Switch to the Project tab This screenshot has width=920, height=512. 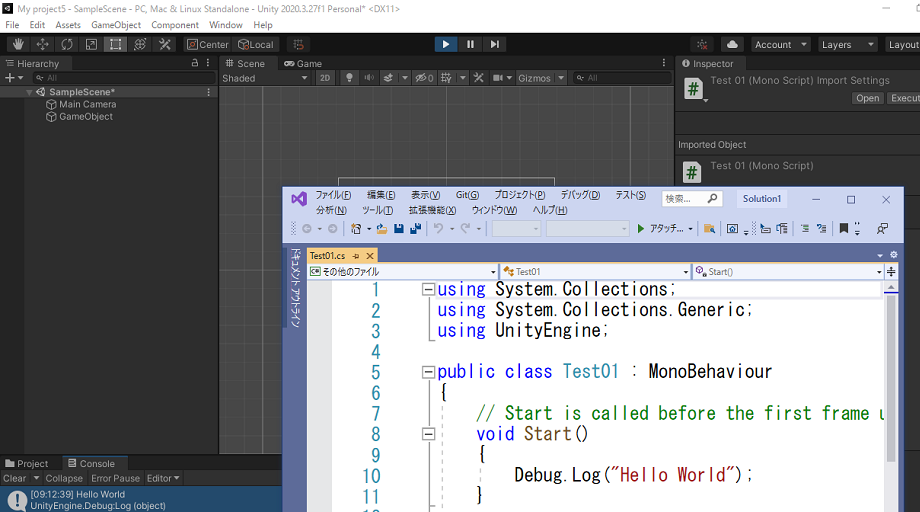coord(26,463)
